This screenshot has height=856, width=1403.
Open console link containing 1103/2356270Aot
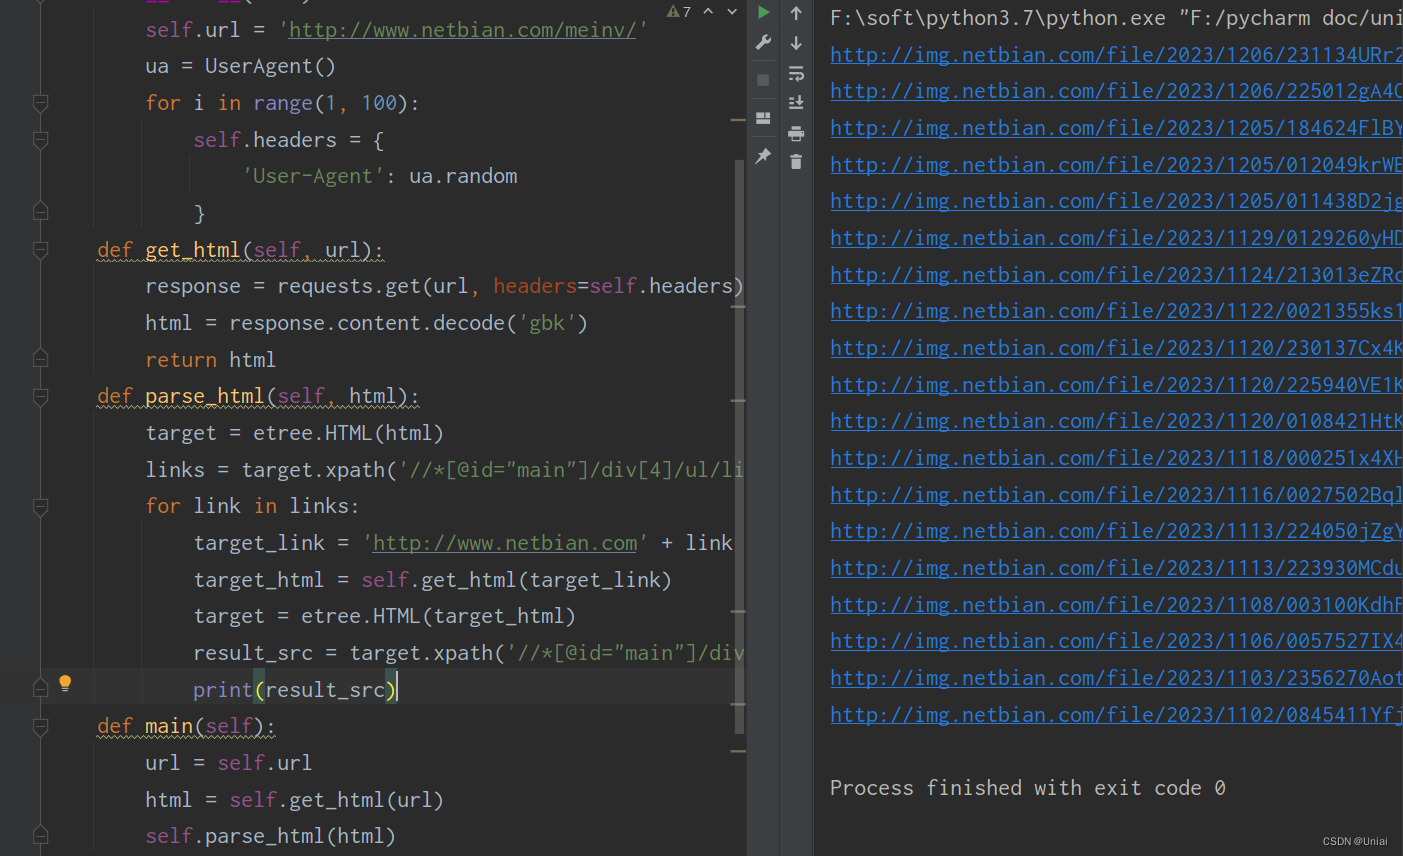pos(1116,678)
